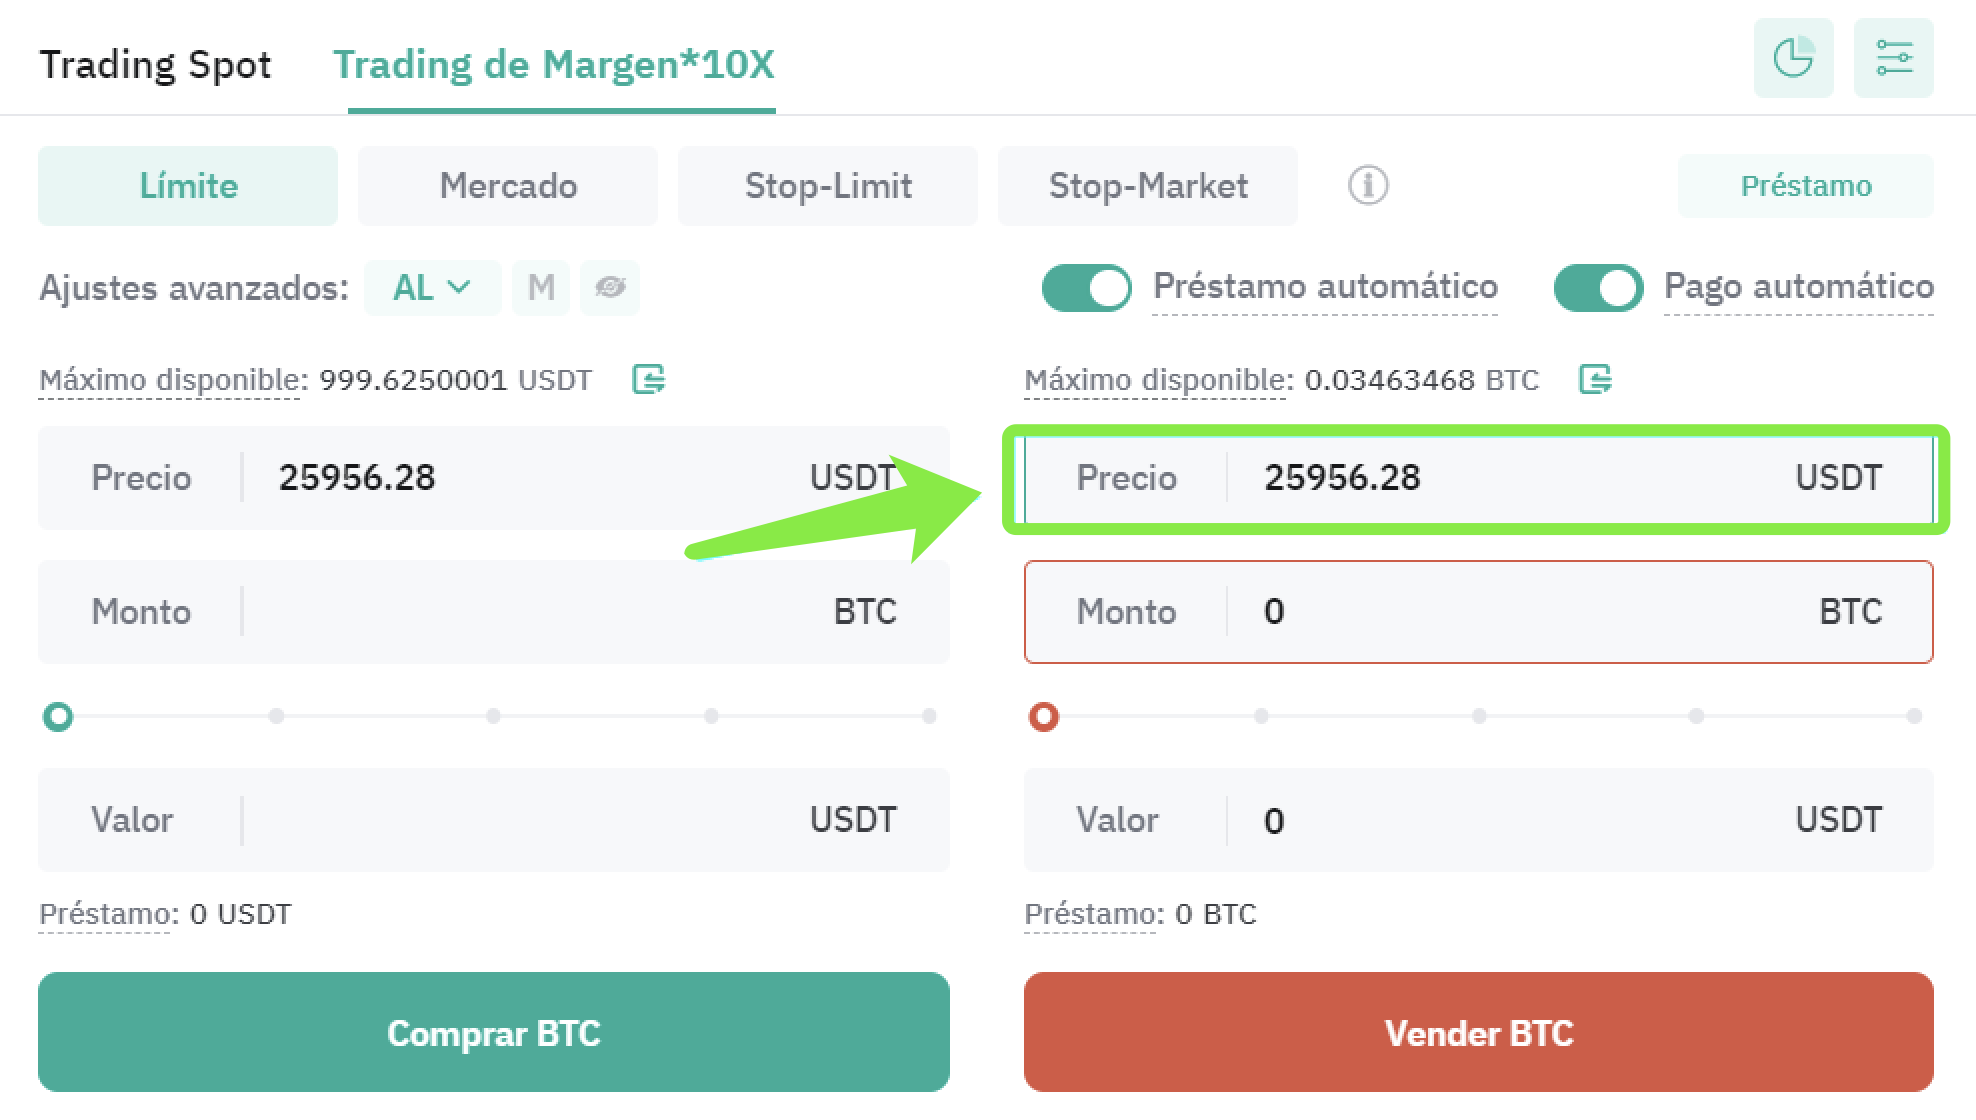Viewport: 1976px width, 1120px height.
Task: Click the red sell amount slider handle
Action: (1044, 717)
